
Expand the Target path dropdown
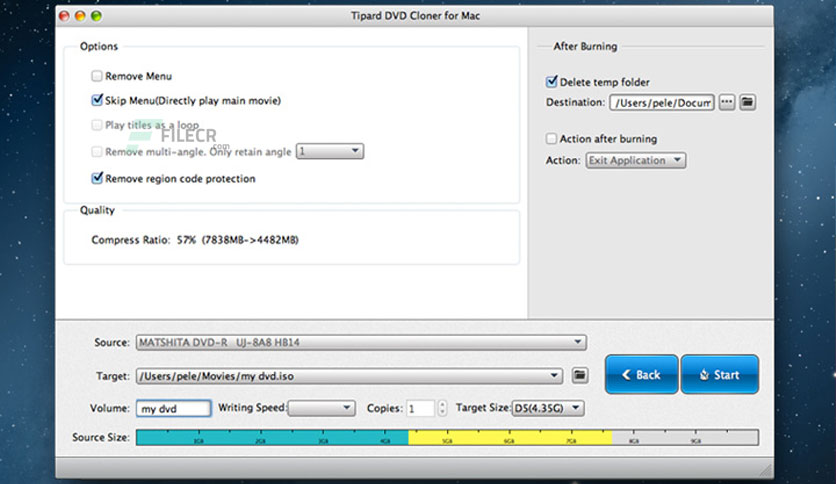tap(349, 376)
